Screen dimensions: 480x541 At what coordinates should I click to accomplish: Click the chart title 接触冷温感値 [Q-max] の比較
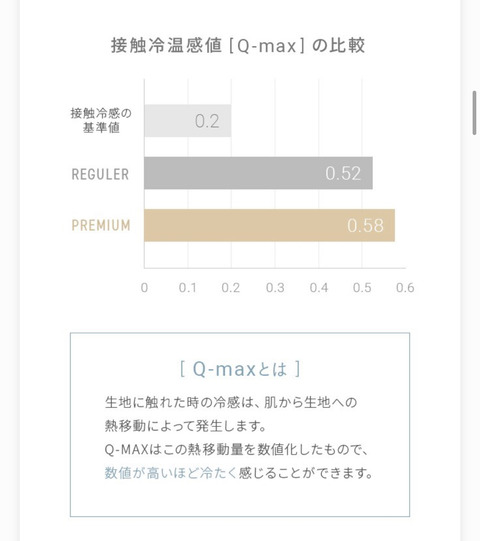coord(238,46)
